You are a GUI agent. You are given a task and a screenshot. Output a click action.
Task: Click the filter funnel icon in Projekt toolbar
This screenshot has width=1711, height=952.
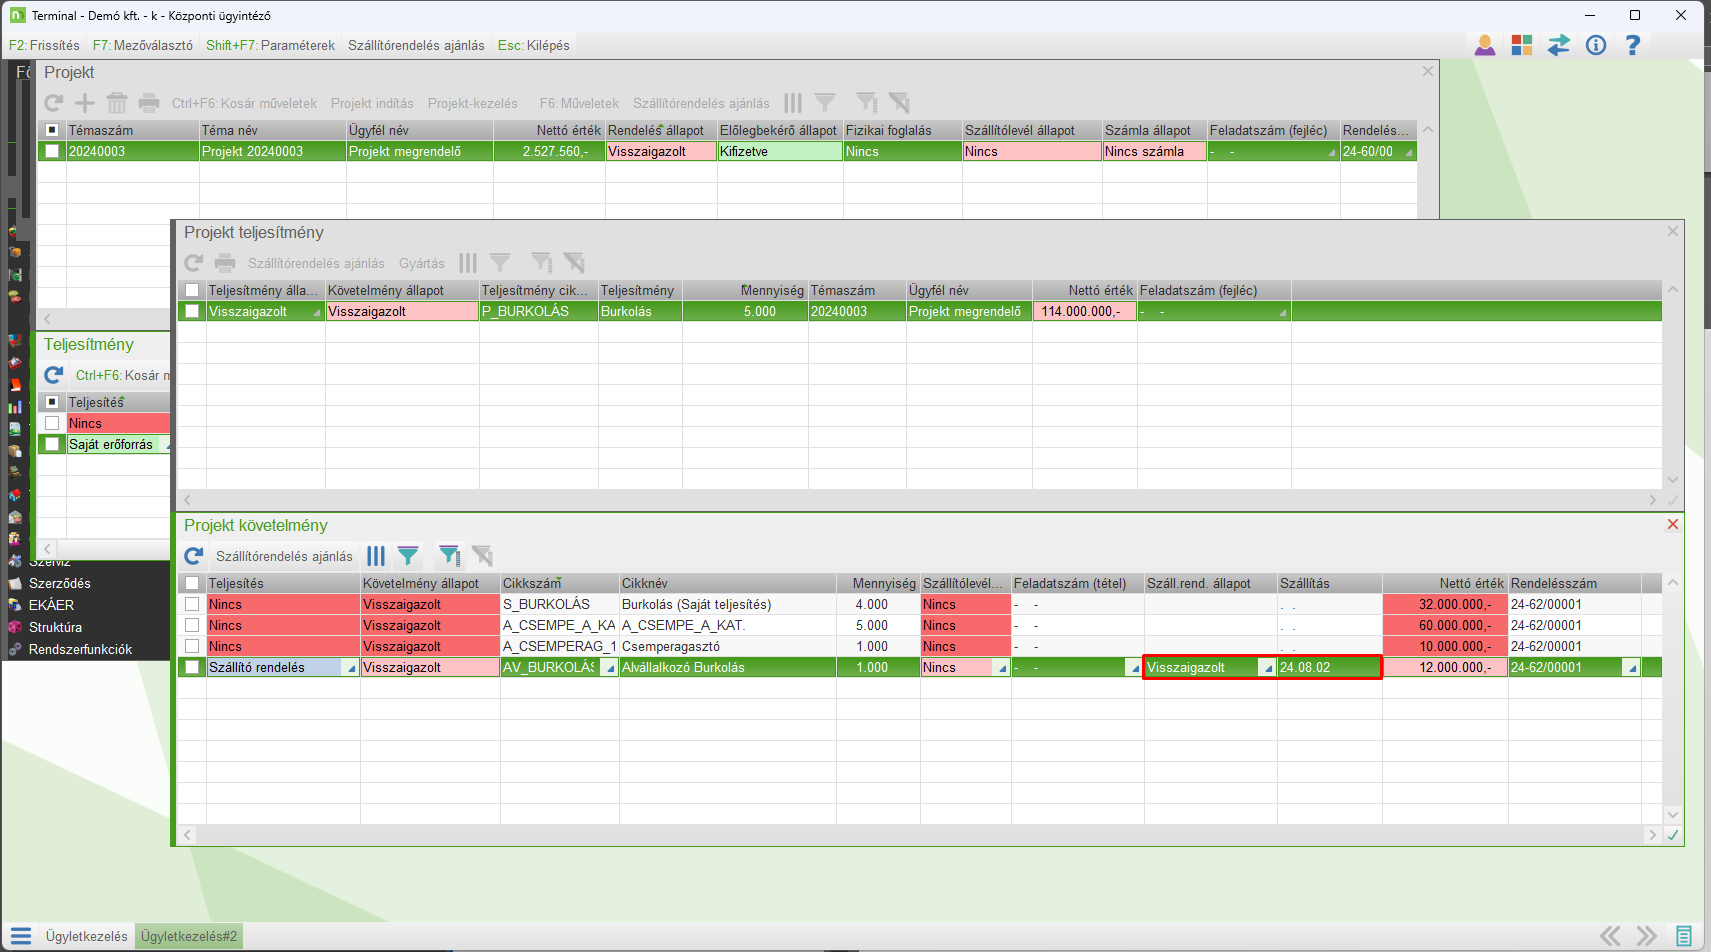click(x=825, y=103)
